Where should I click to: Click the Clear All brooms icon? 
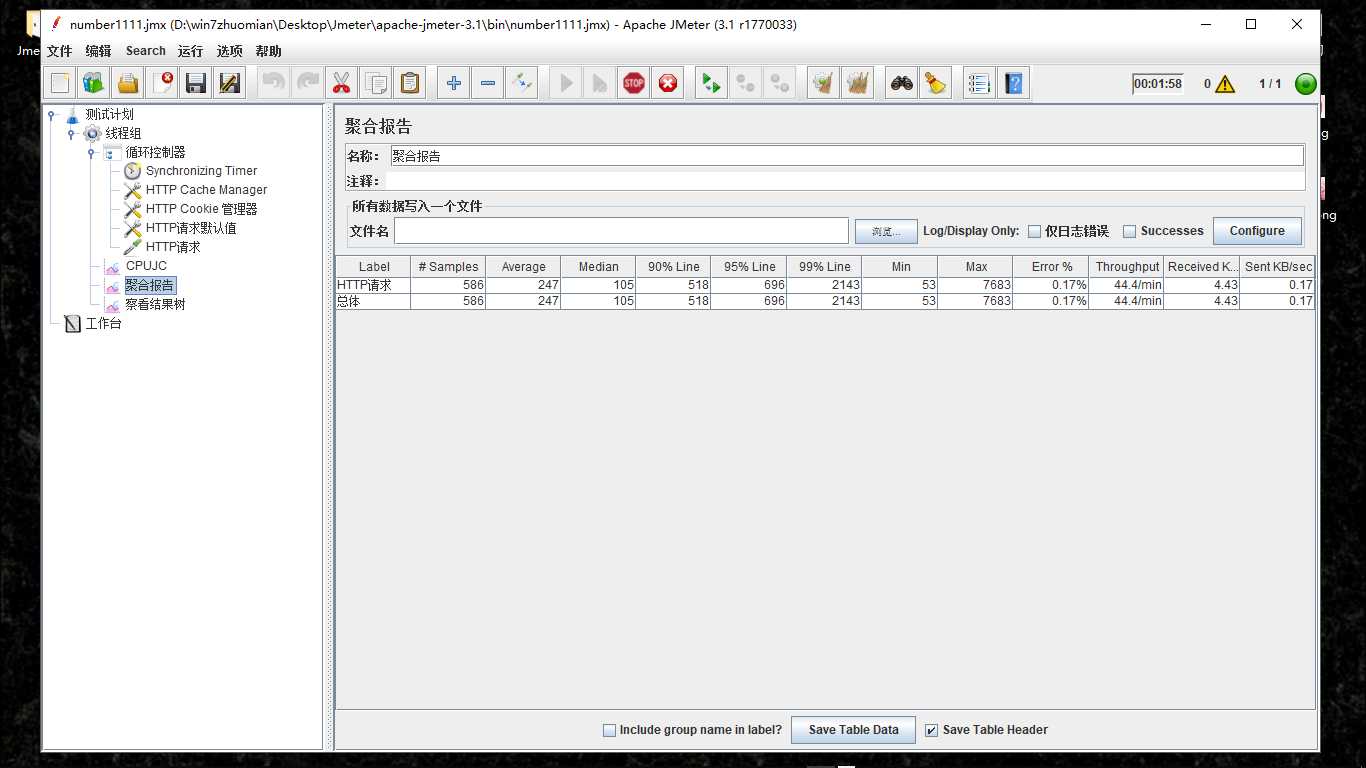857,83
